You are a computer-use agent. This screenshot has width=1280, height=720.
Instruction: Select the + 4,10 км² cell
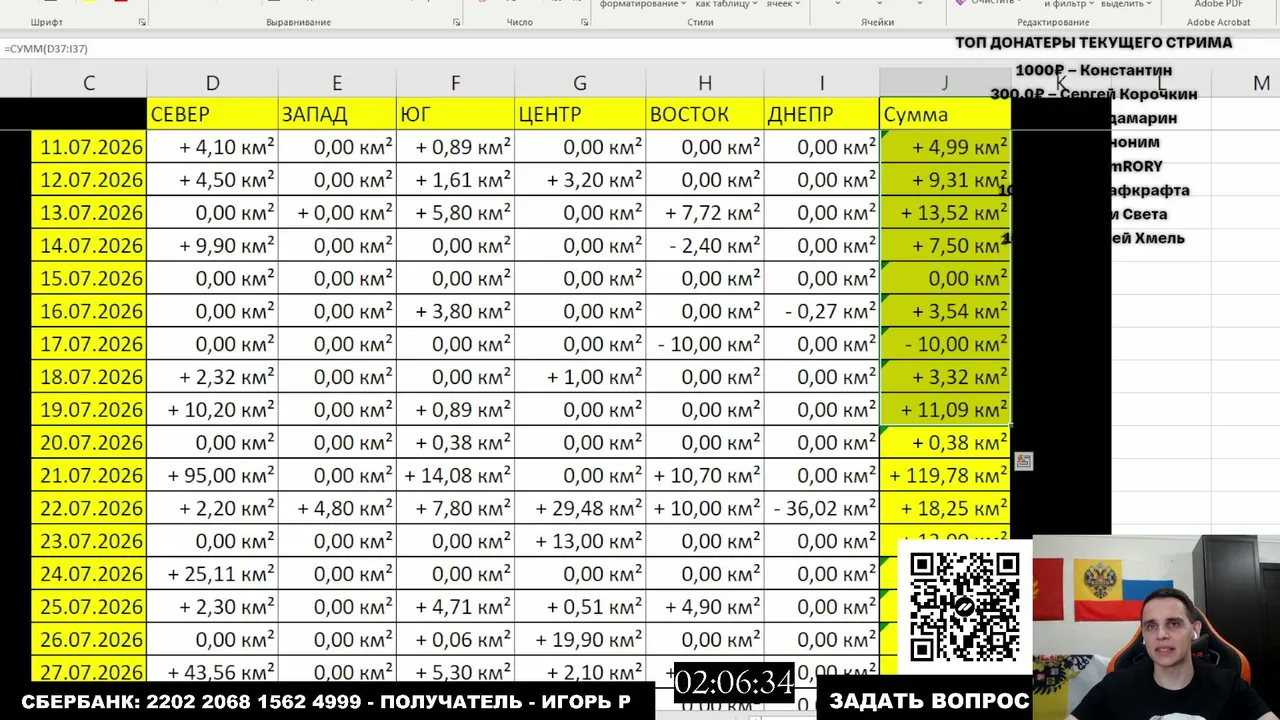212,147
